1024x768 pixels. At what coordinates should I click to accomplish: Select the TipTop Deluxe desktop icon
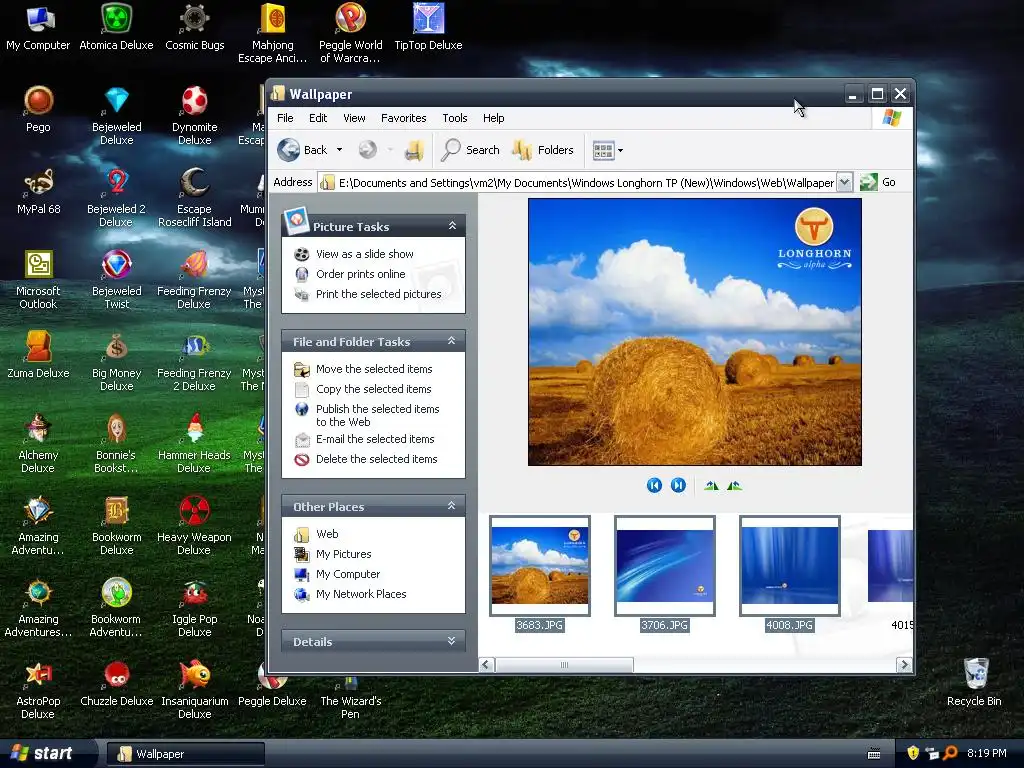[x=428, y=28]
